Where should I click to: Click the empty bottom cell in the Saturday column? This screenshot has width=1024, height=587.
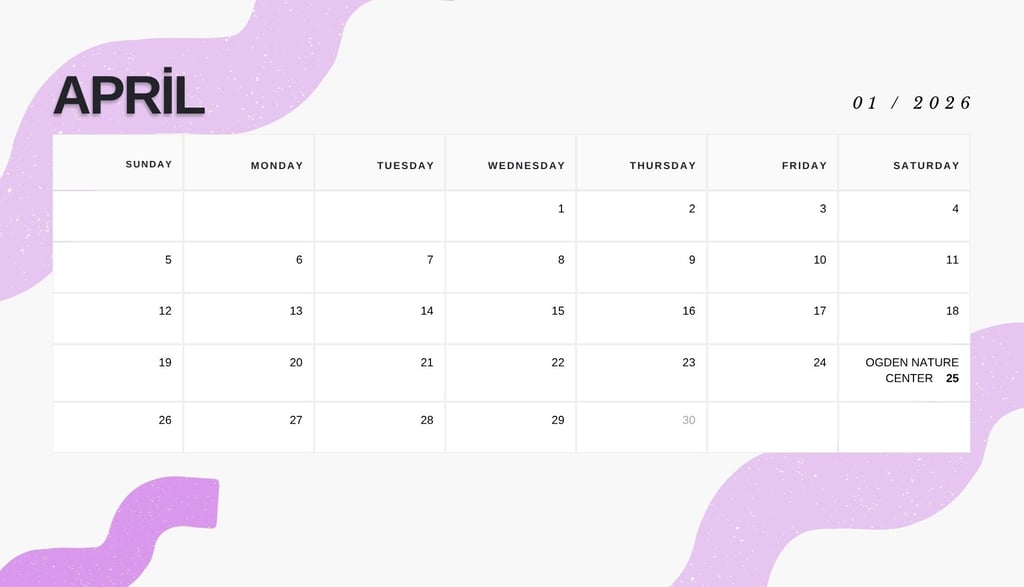(904, 427)
